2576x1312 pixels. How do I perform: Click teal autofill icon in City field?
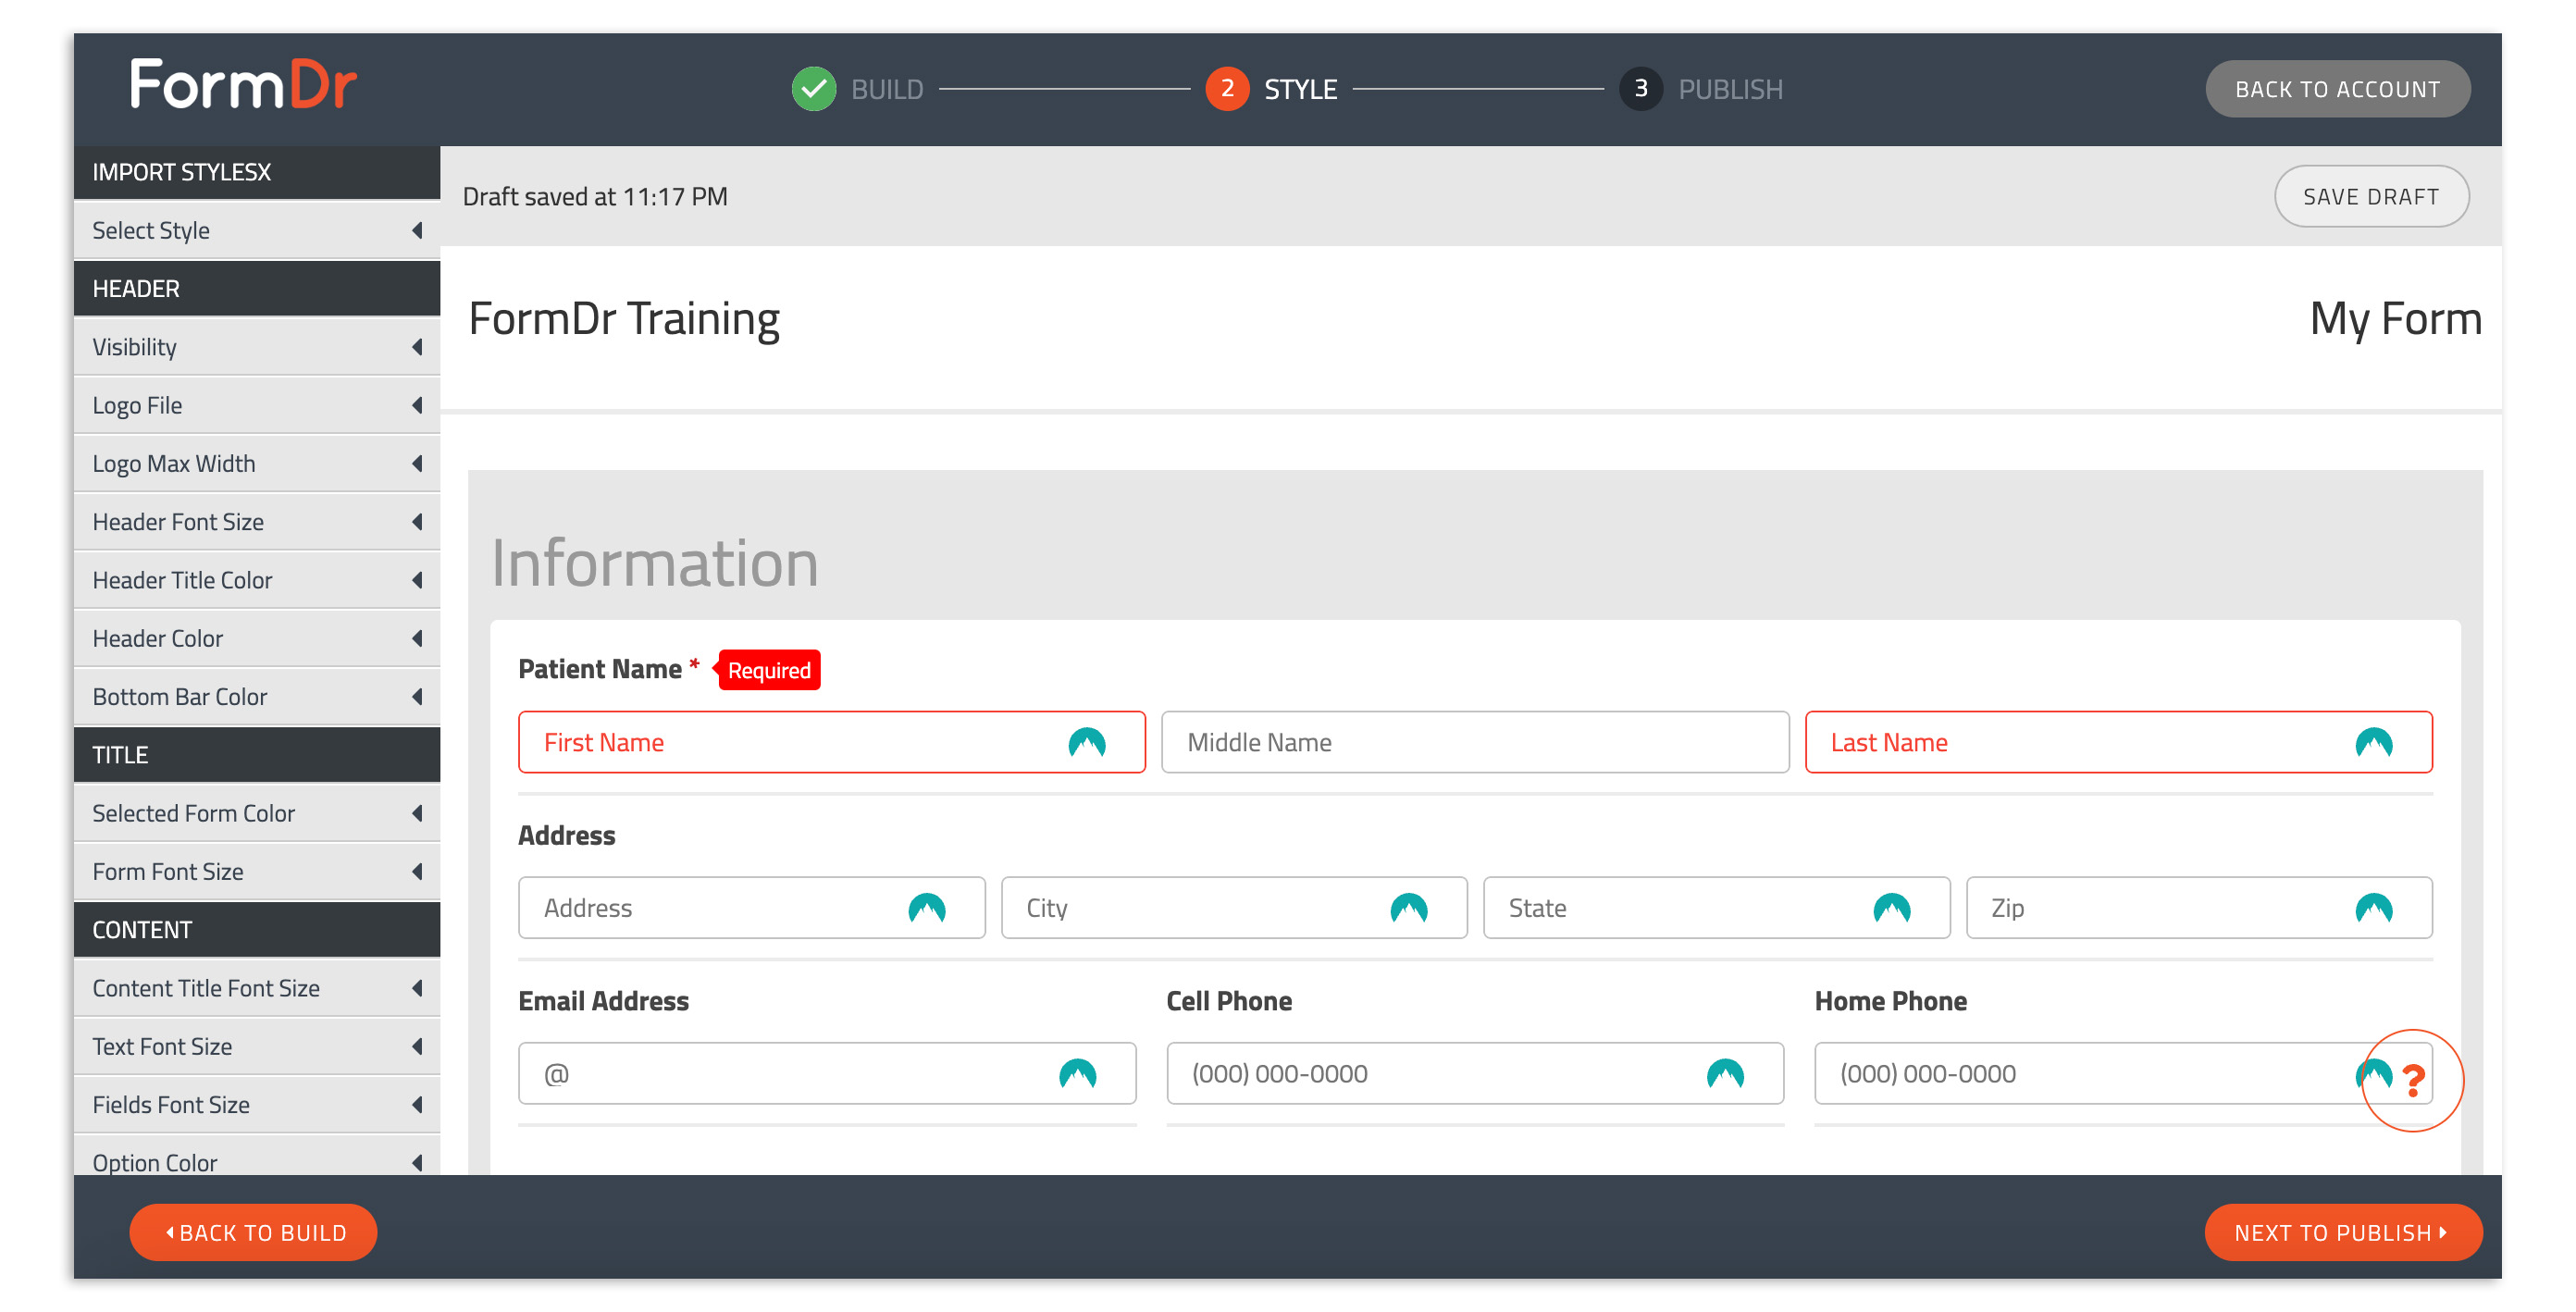click(1408, 908)
